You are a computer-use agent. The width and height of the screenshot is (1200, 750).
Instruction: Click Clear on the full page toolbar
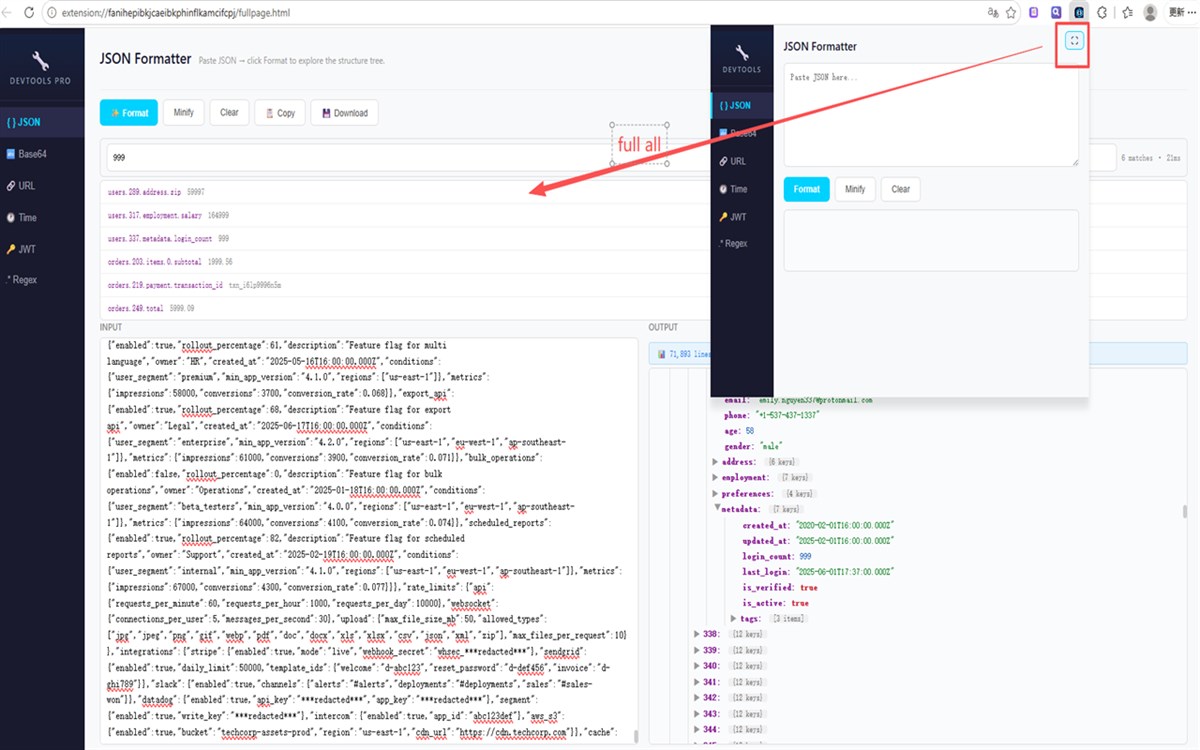[x=229, y=112]
